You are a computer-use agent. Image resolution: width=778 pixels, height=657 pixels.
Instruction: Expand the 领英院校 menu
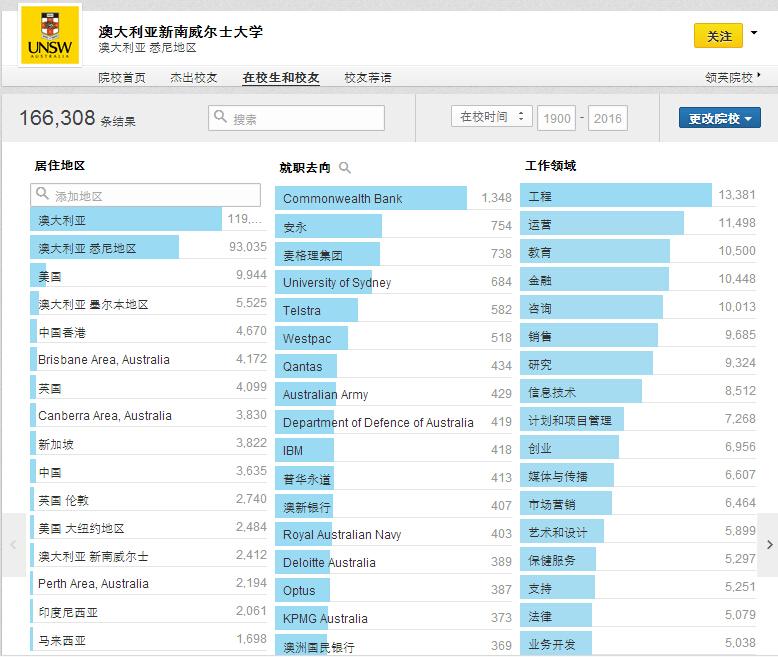pos(732,77)
